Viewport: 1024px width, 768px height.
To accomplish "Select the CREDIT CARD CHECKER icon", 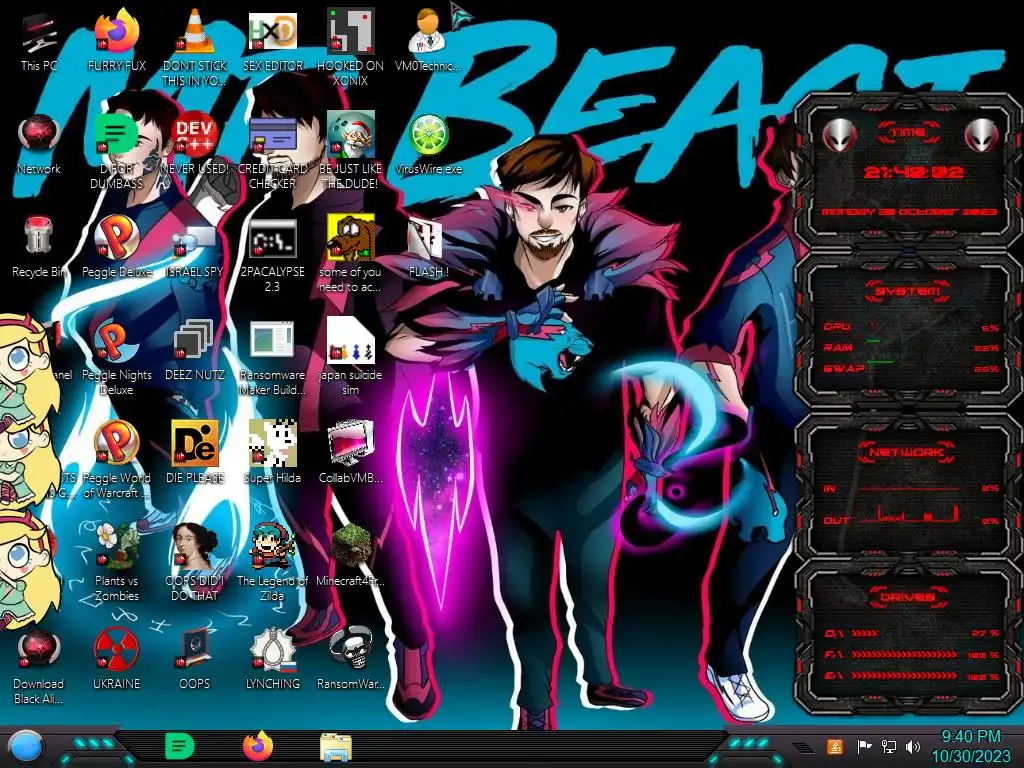I will (x=273, y=152).
